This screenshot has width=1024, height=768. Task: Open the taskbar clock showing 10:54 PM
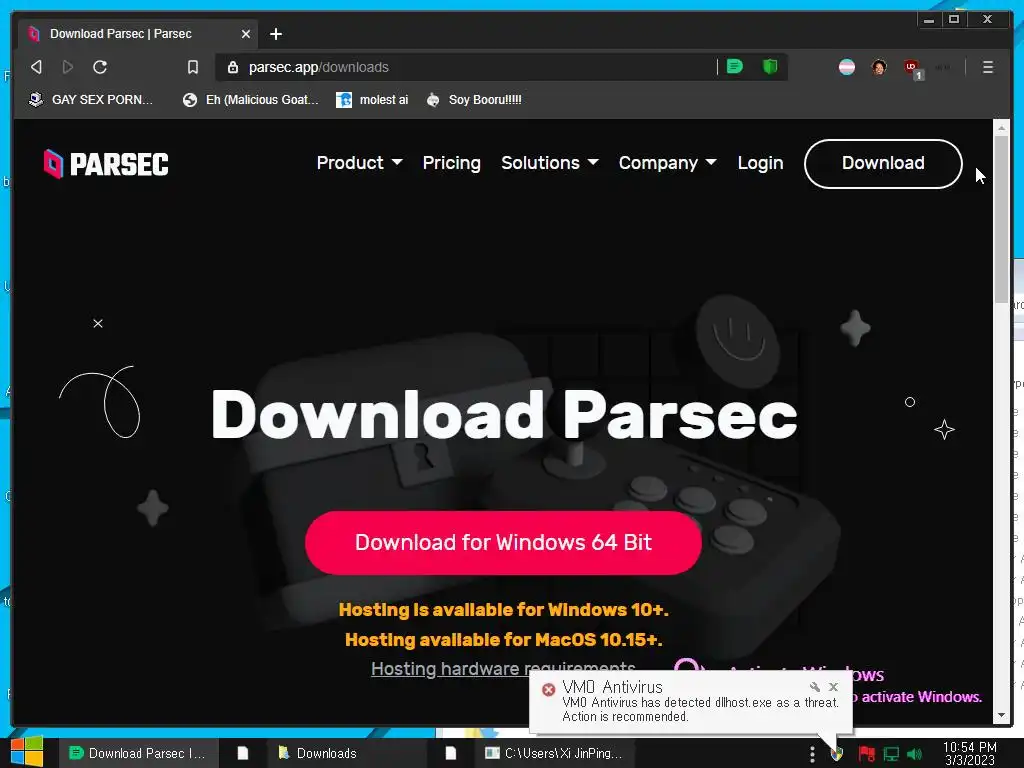coord(970,753)
